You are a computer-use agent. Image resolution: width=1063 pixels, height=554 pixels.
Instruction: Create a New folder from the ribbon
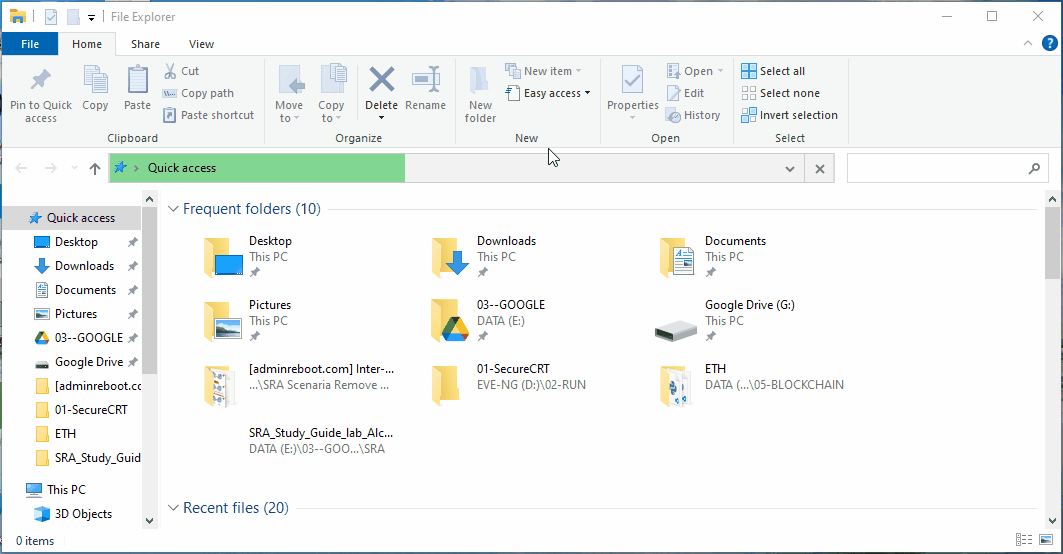pos(480,95)
